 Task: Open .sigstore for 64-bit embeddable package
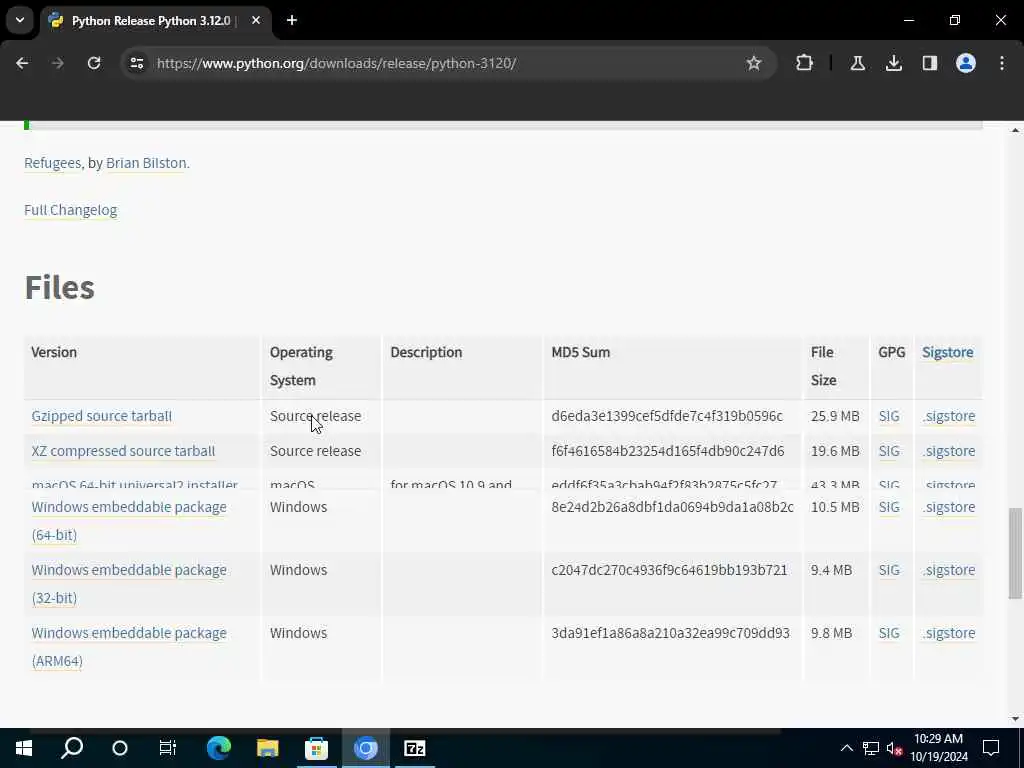point(949,507)
